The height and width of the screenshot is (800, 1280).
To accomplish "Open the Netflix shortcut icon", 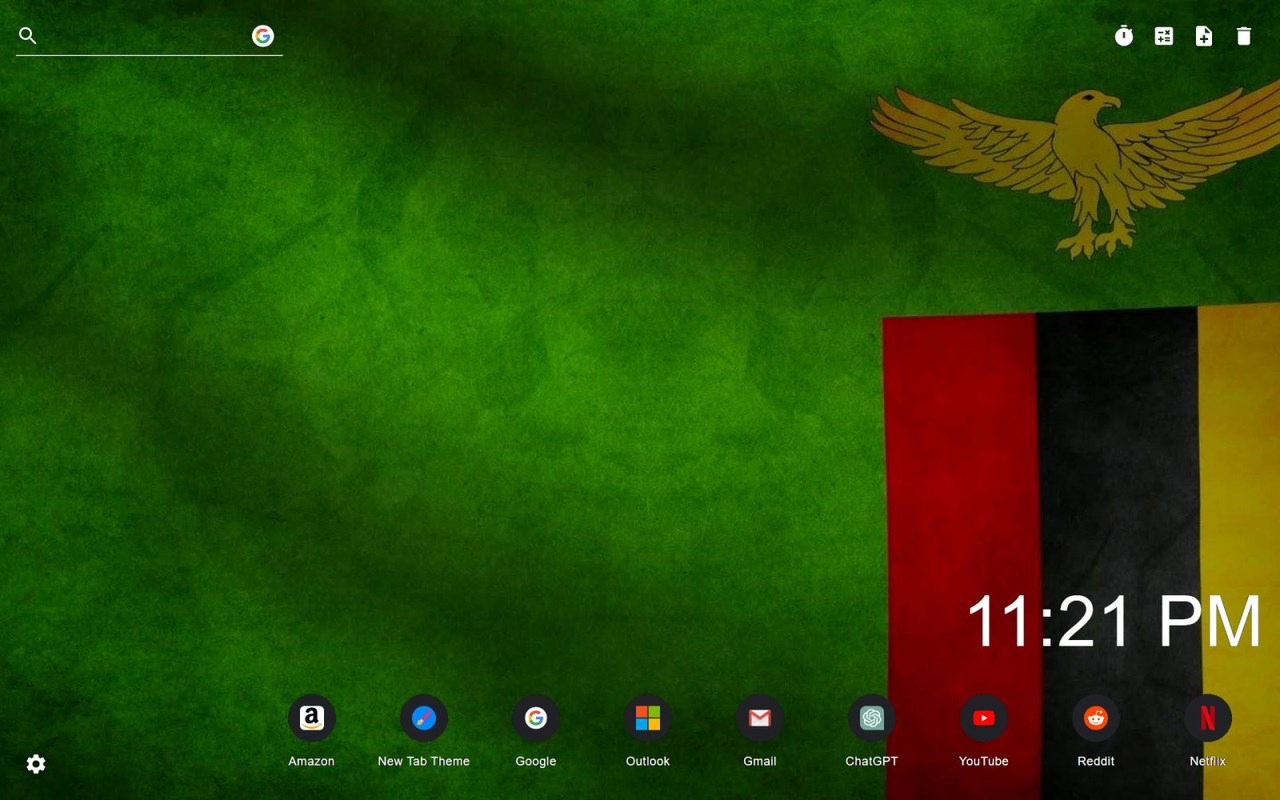I will 1208,718.
